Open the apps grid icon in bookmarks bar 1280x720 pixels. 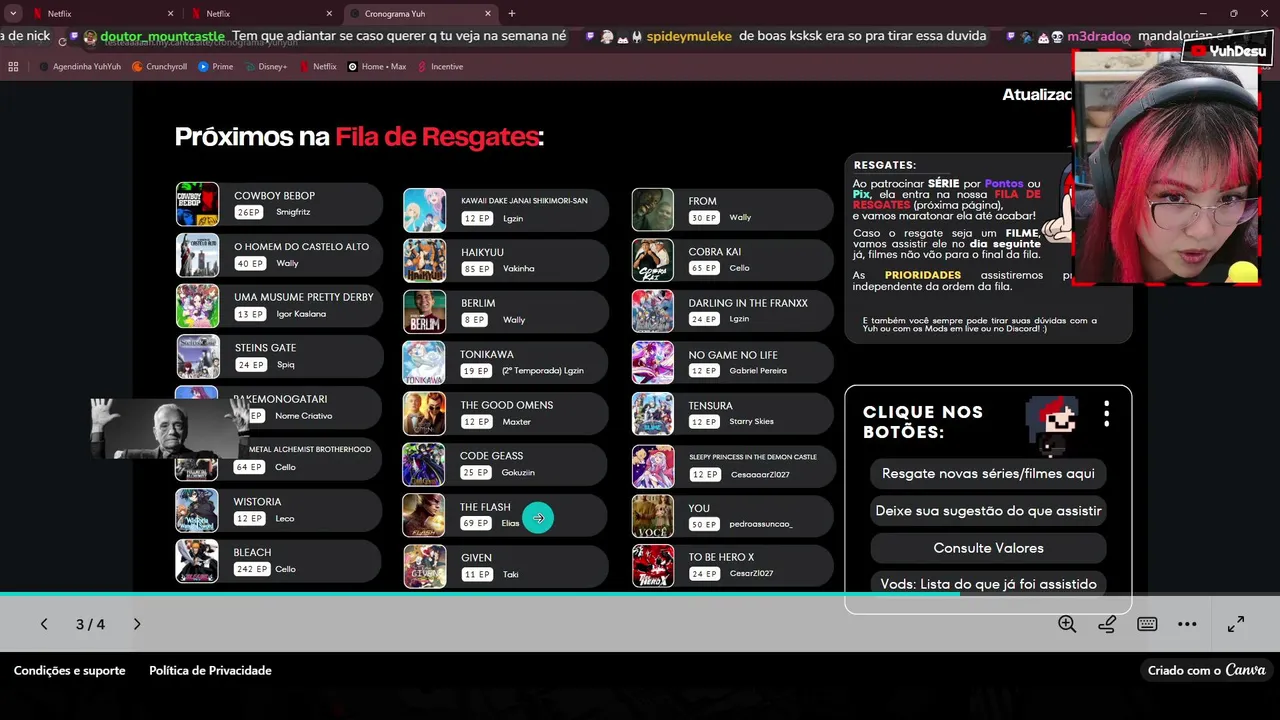pos(13,67)
